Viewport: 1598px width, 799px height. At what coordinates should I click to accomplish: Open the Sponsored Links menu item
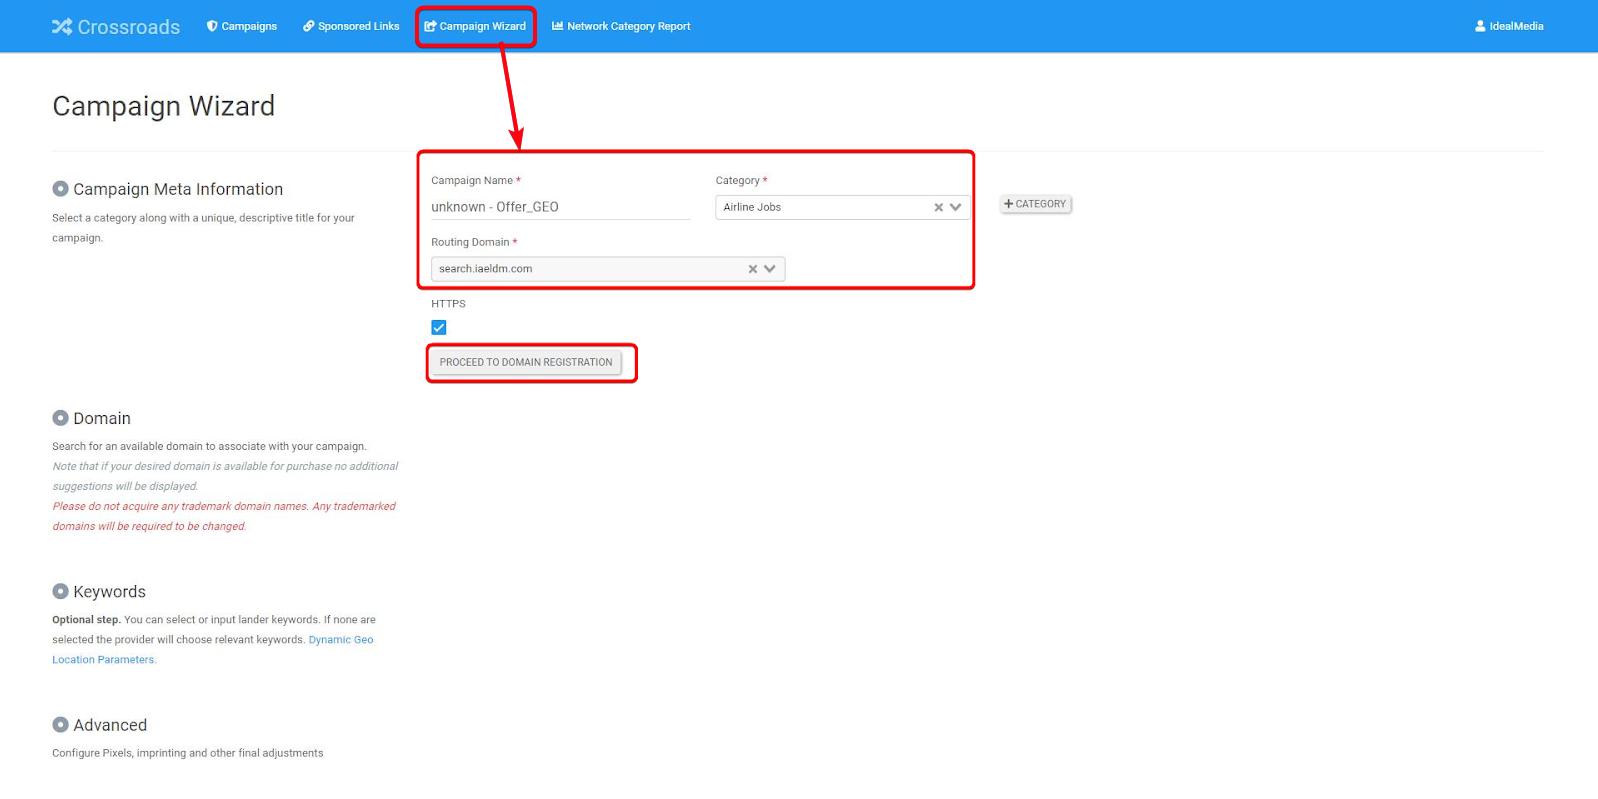(x=351, y=26)
